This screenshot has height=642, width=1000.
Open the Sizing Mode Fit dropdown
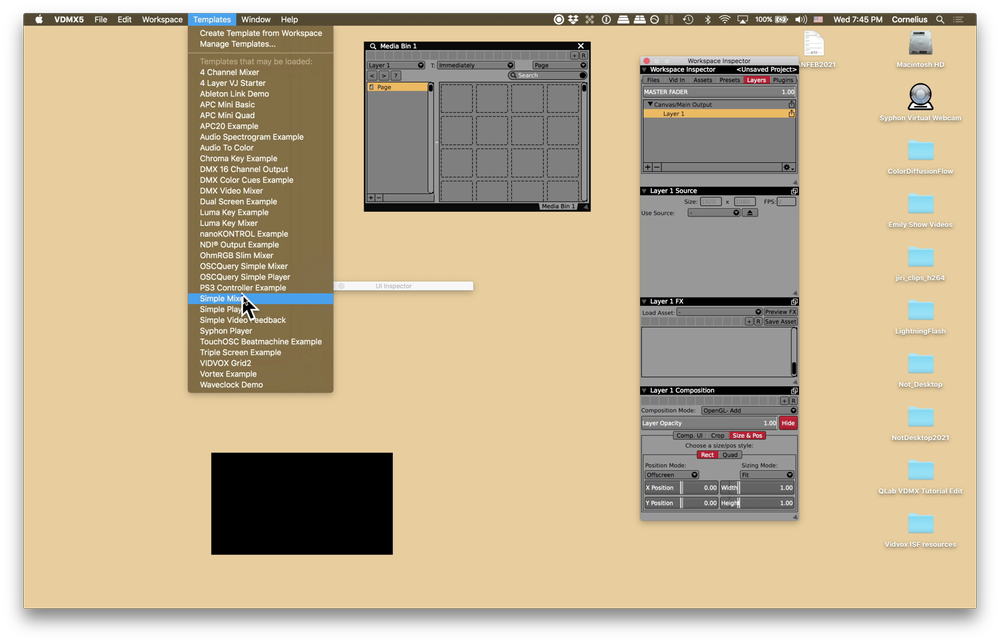tap(767, 474)
